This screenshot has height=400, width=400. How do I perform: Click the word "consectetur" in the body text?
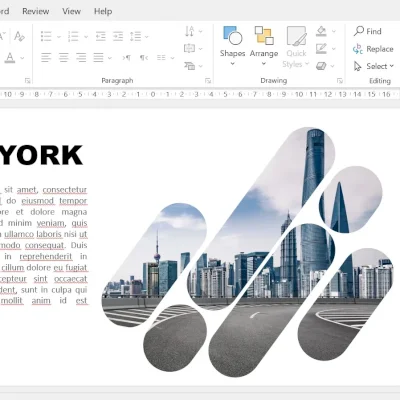pos(65,190)
